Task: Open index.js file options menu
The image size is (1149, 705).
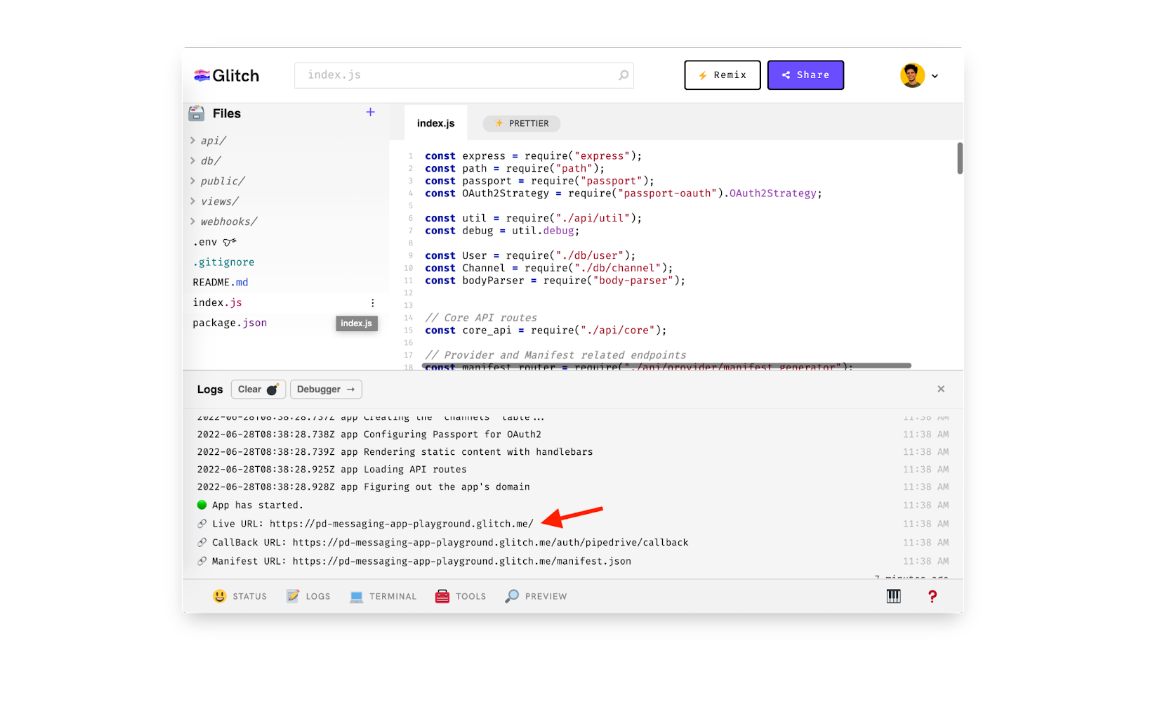Action: pos(373,303)
